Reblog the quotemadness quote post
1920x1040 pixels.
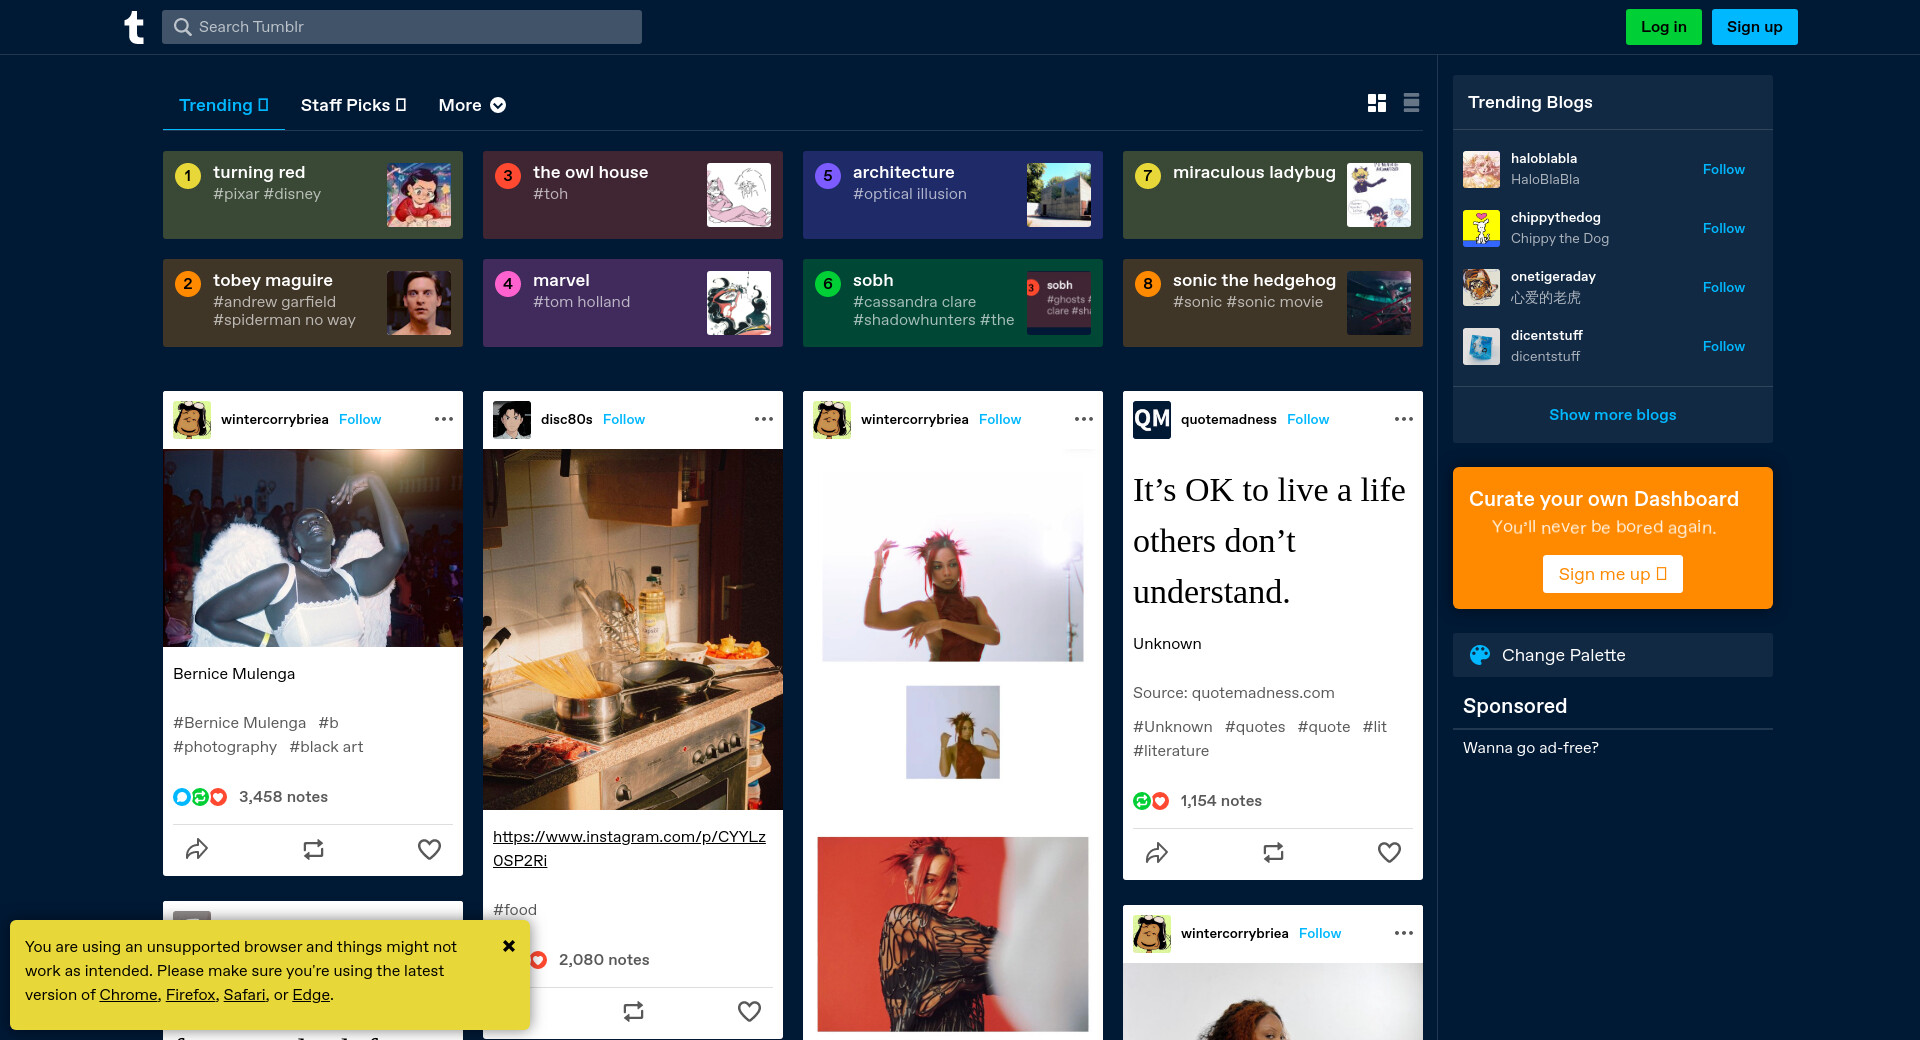click(x=1273, y=852)
